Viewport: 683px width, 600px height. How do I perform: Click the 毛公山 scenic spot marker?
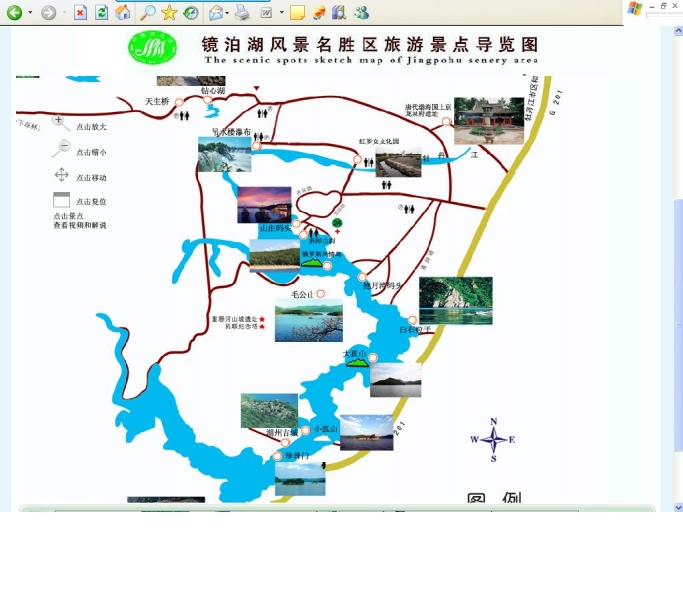tap(321, 294)
